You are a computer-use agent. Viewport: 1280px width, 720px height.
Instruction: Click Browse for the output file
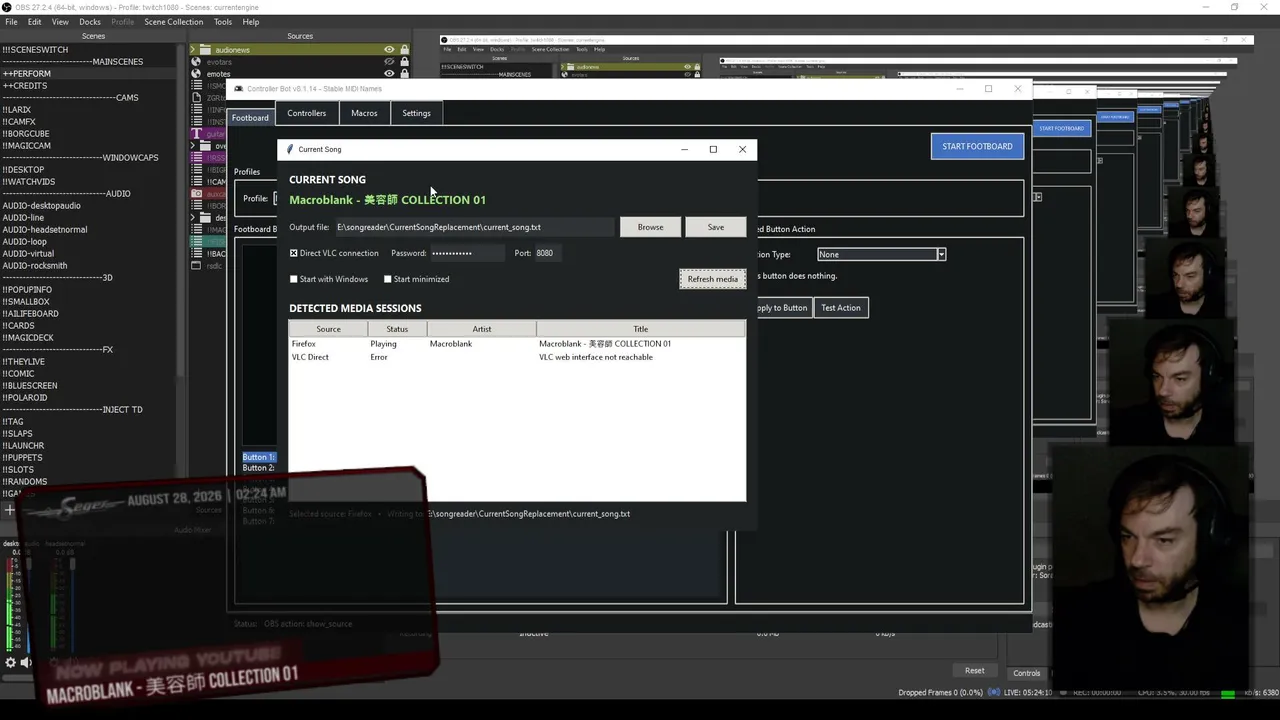pos(650,227)
